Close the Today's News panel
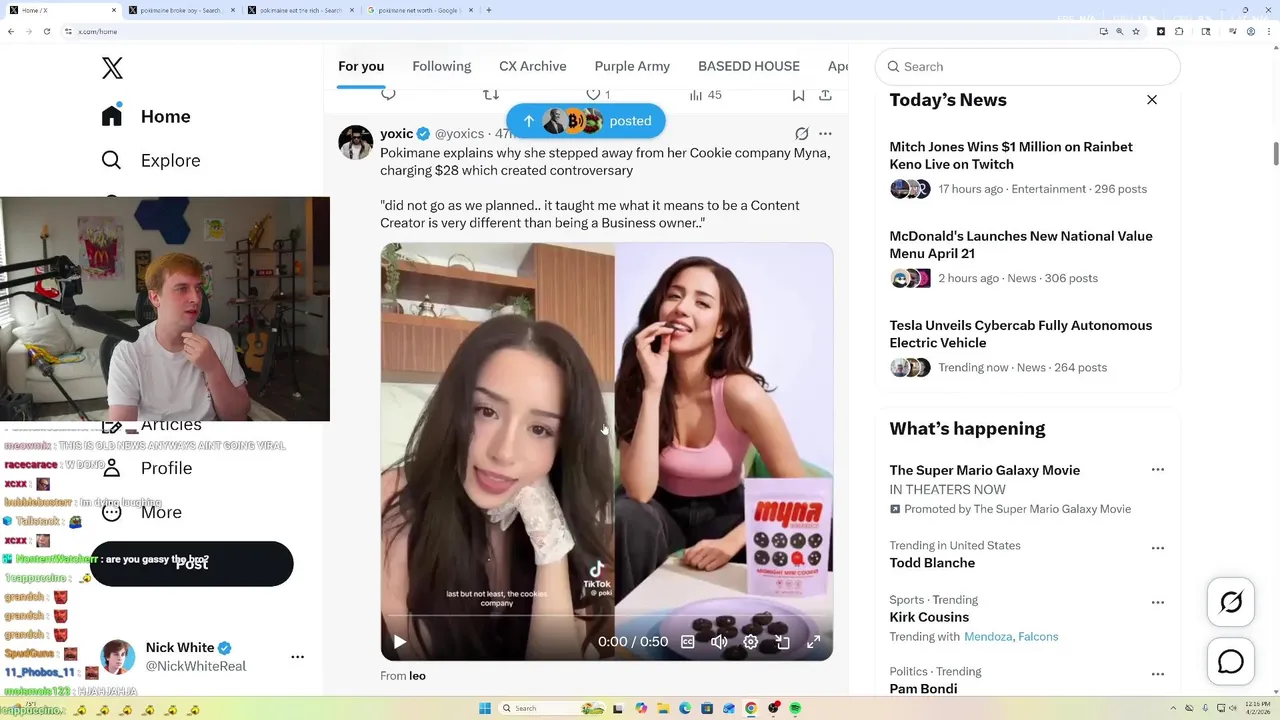The image size is (1280, 720). click(x=1152, y=100)
